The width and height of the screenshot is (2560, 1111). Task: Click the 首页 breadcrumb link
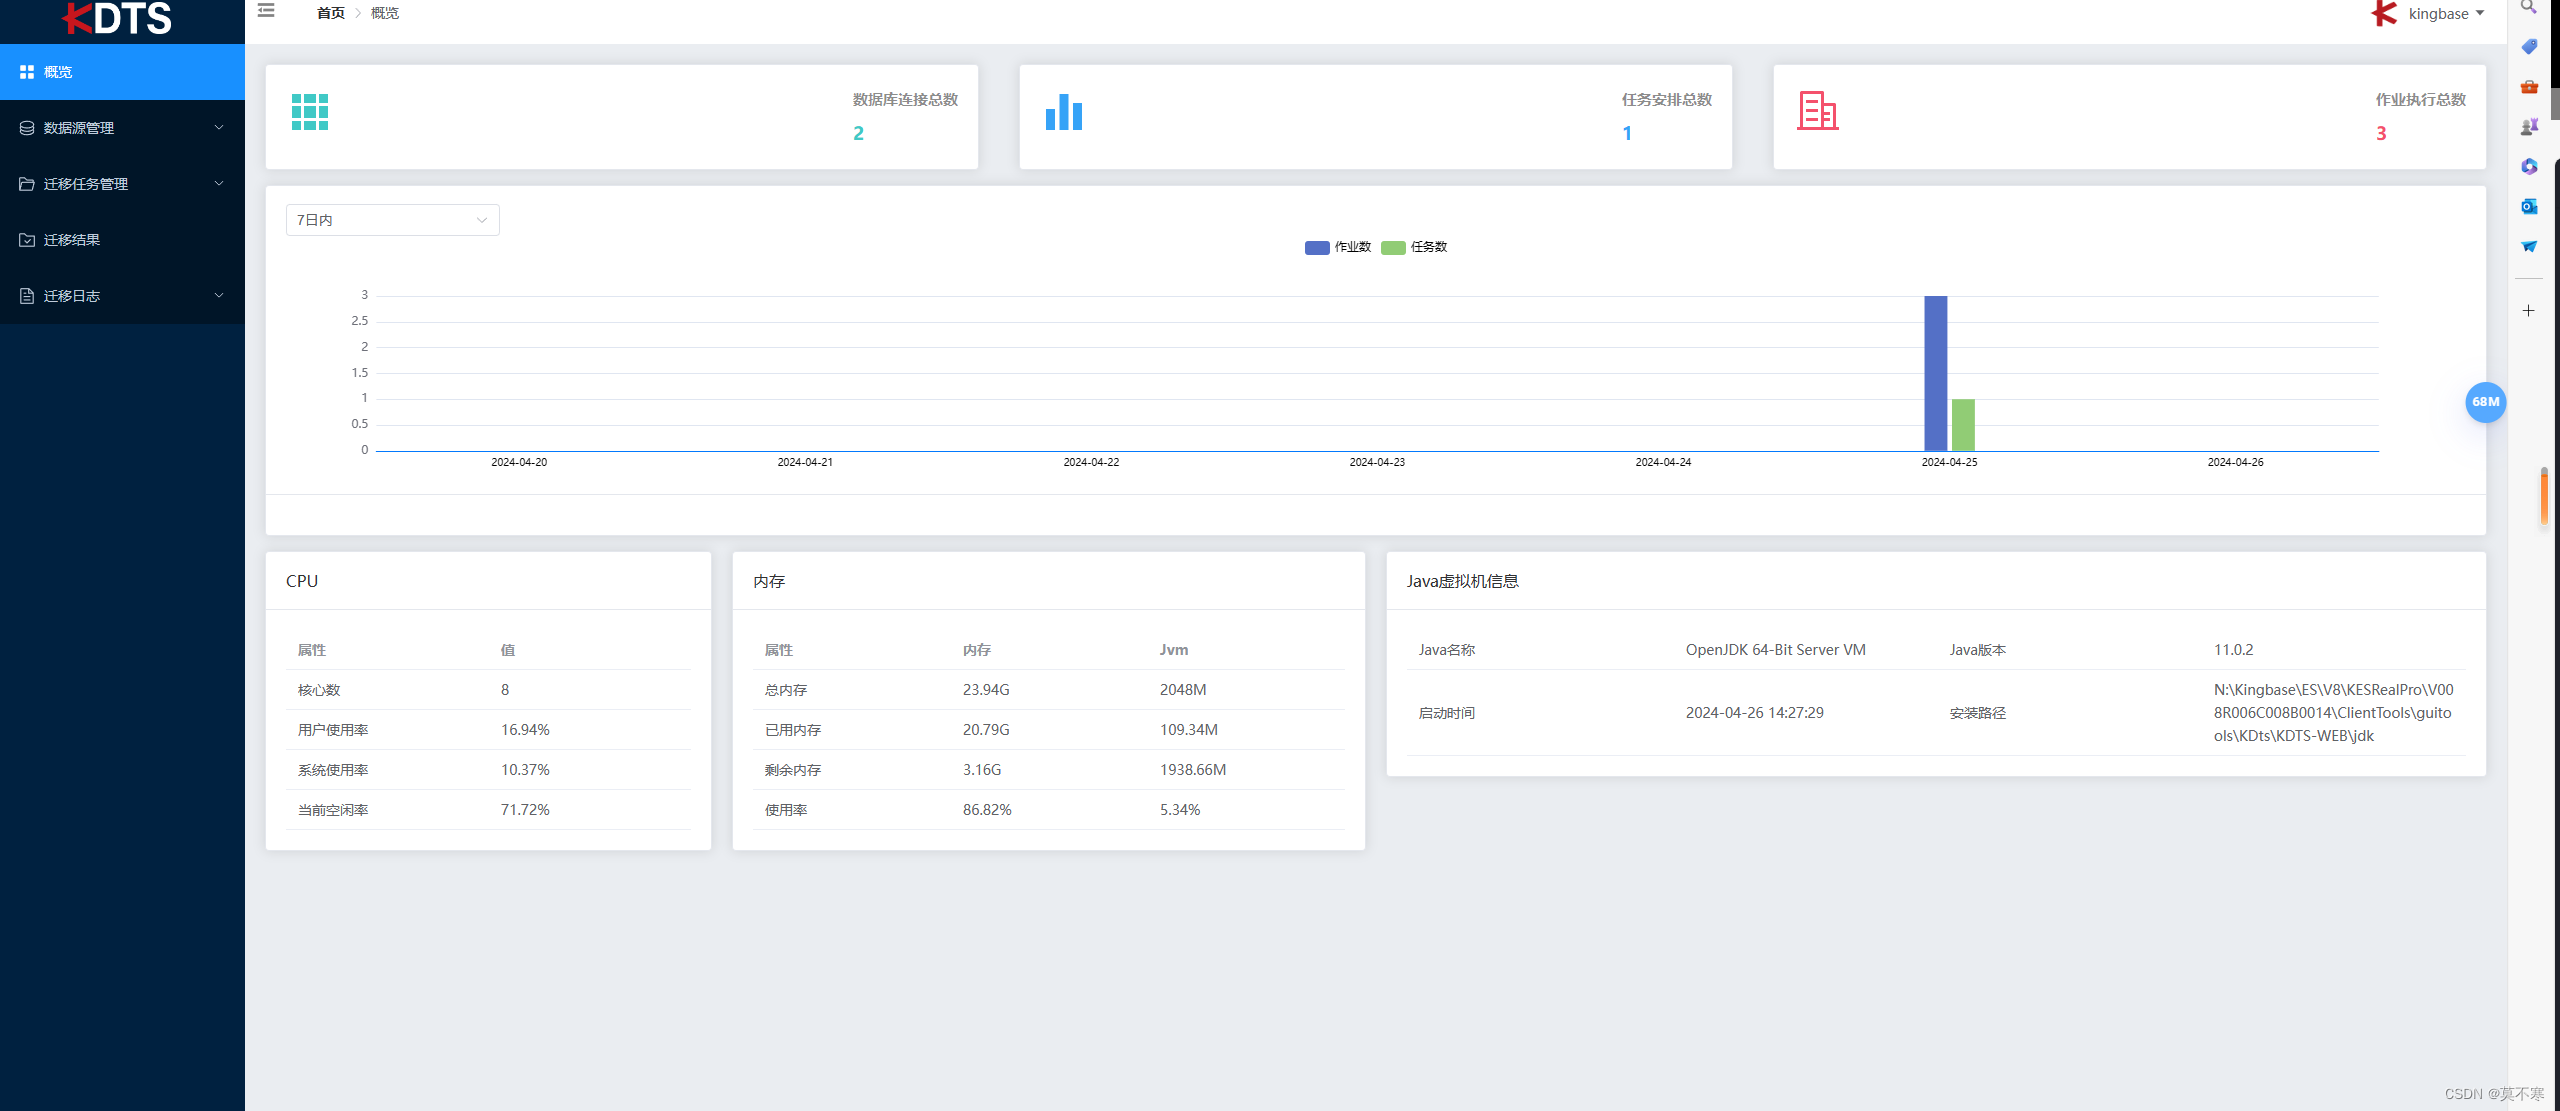(330, 13)
